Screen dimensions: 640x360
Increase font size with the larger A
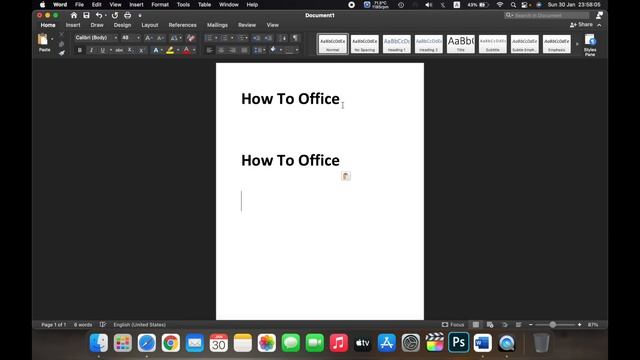coord(149,38)
